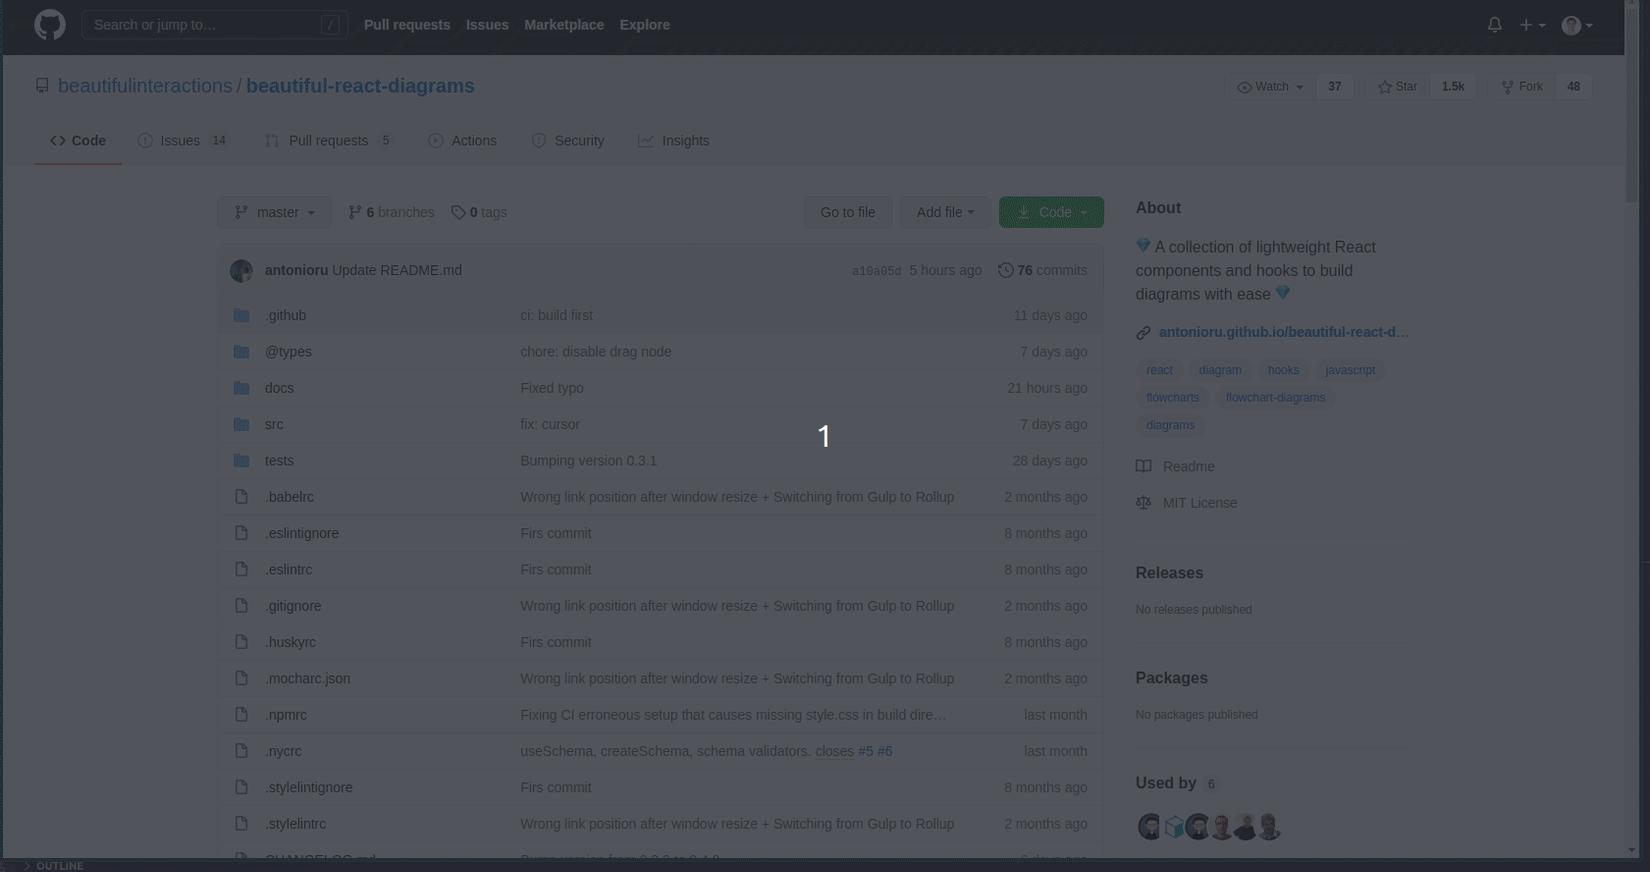The width and height of the screenshot is (1650, 872).
Task: Open the Readme link in About
Action: pyautogui.click(x=1189, y=467)
